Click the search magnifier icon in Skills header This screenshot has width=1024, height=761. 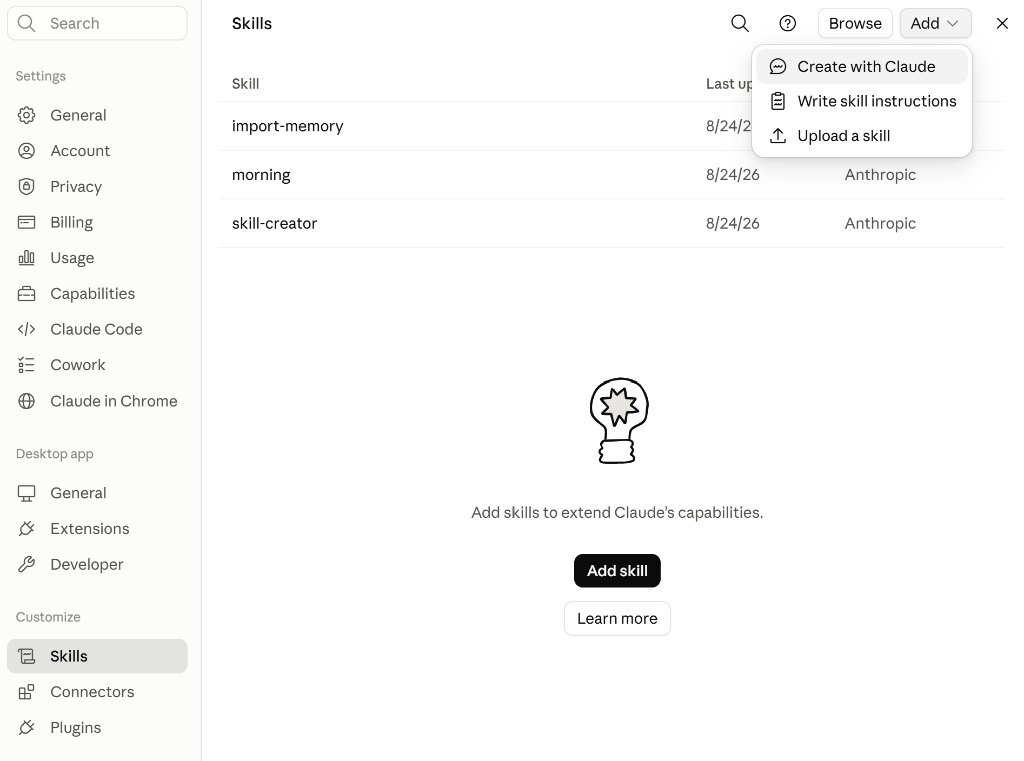[739, 24]
